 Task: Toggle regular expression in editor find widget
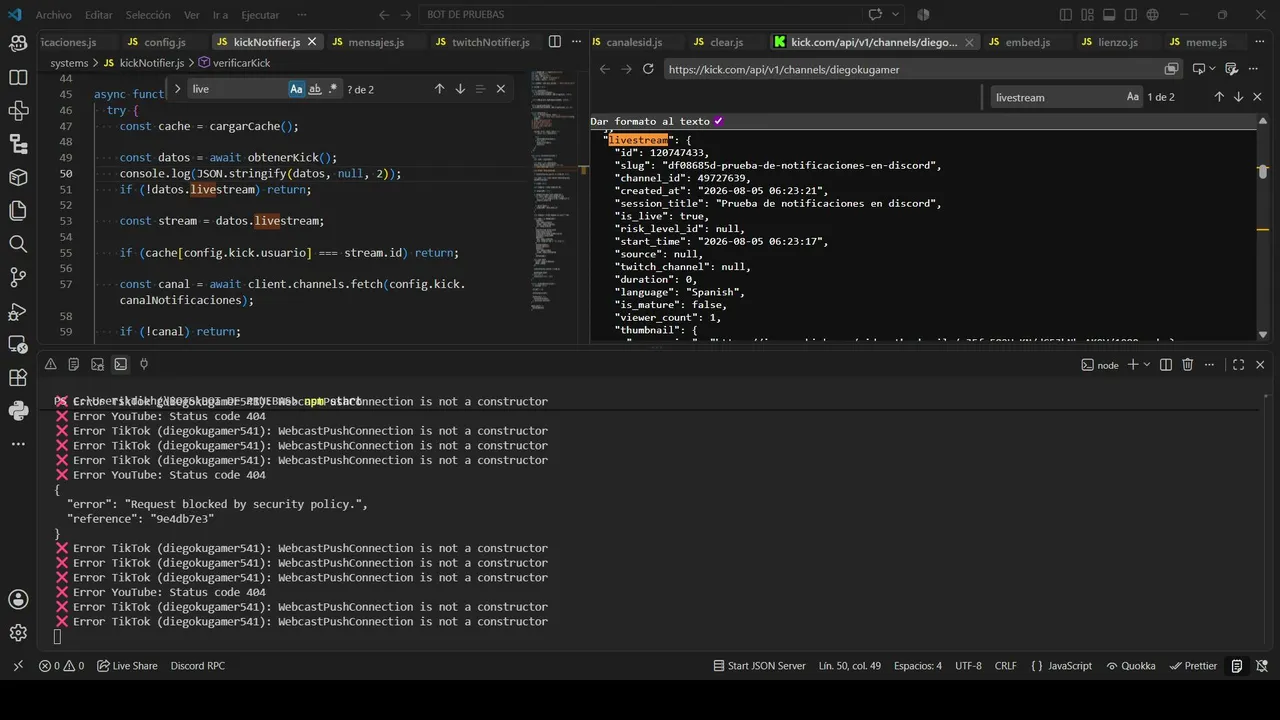[x=334, y=89]
